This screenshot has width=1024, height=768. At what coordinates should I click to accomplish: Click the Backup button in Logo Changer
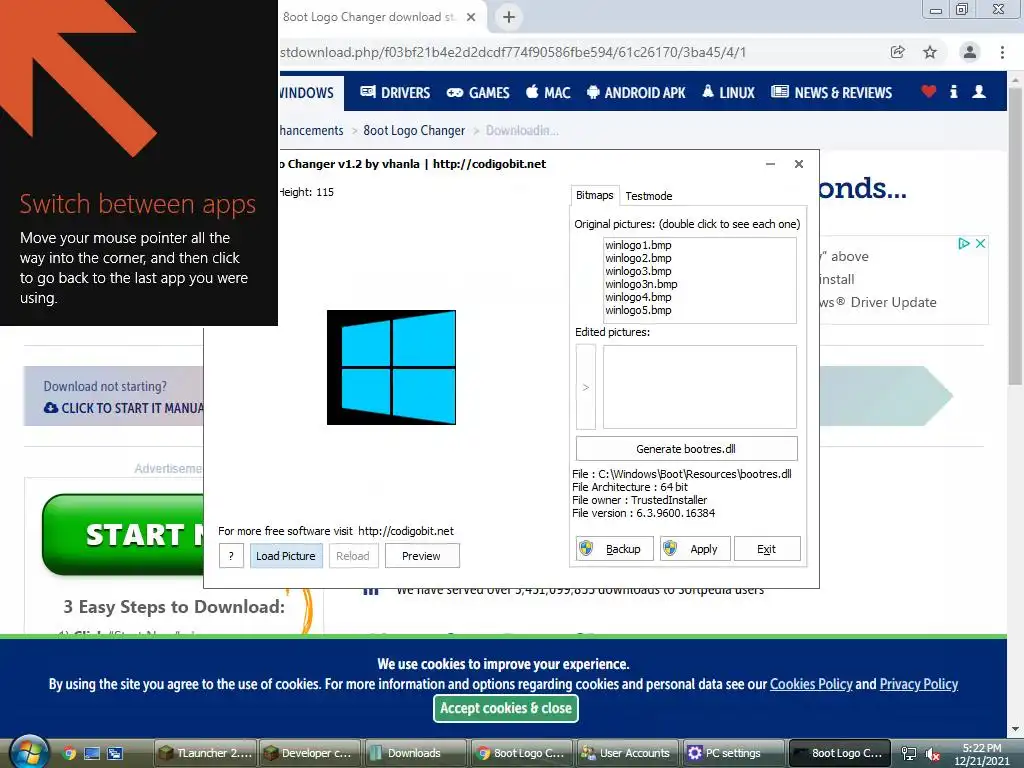(x=614, y=549)
